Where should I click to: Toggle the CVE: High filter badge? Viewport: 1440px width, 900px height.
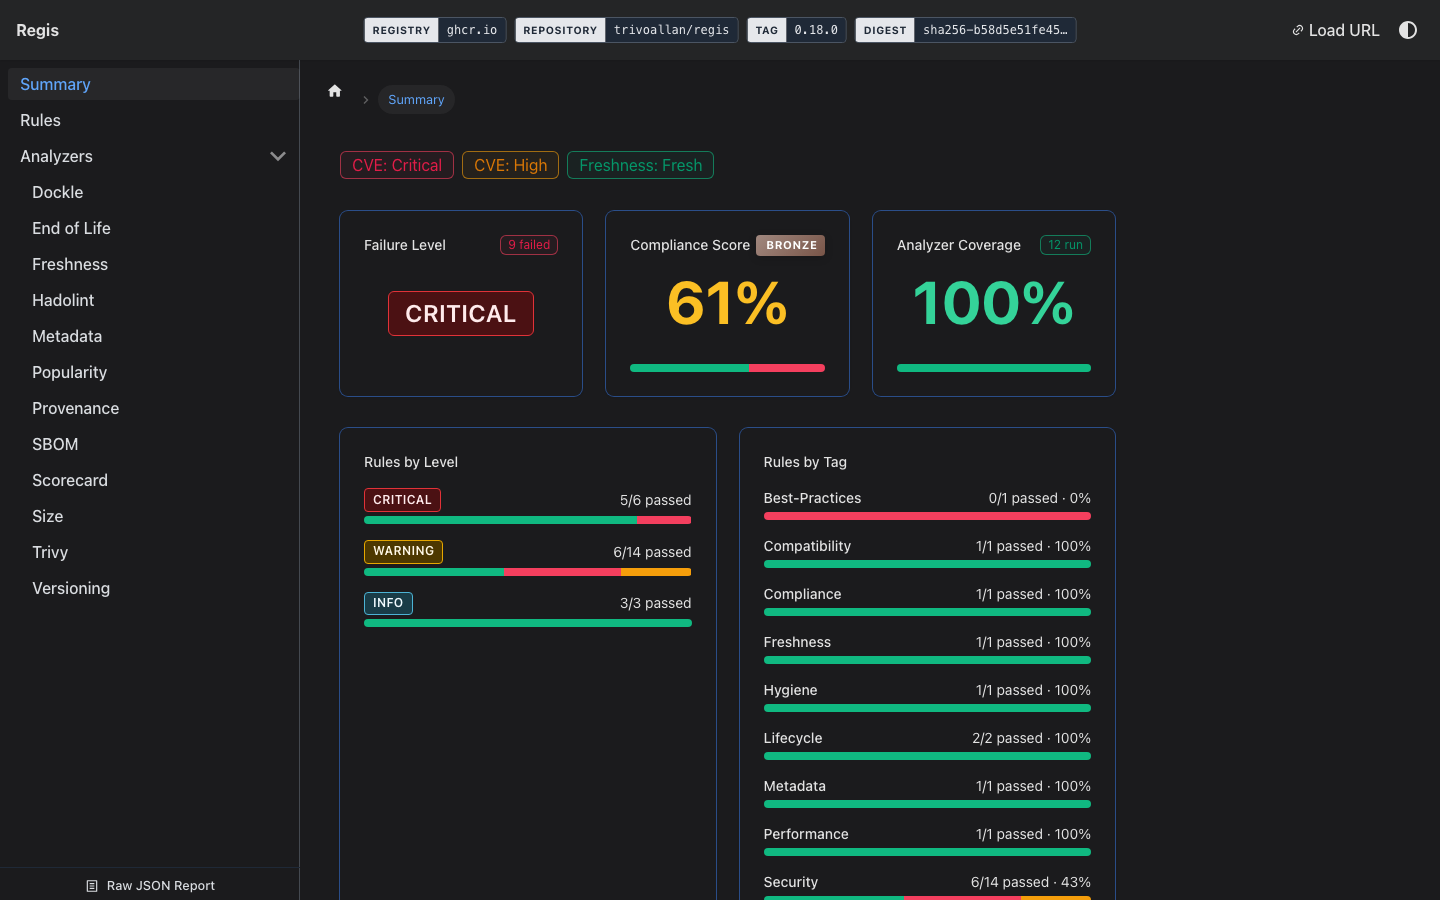pyautogui.click(x=510, y=165)
